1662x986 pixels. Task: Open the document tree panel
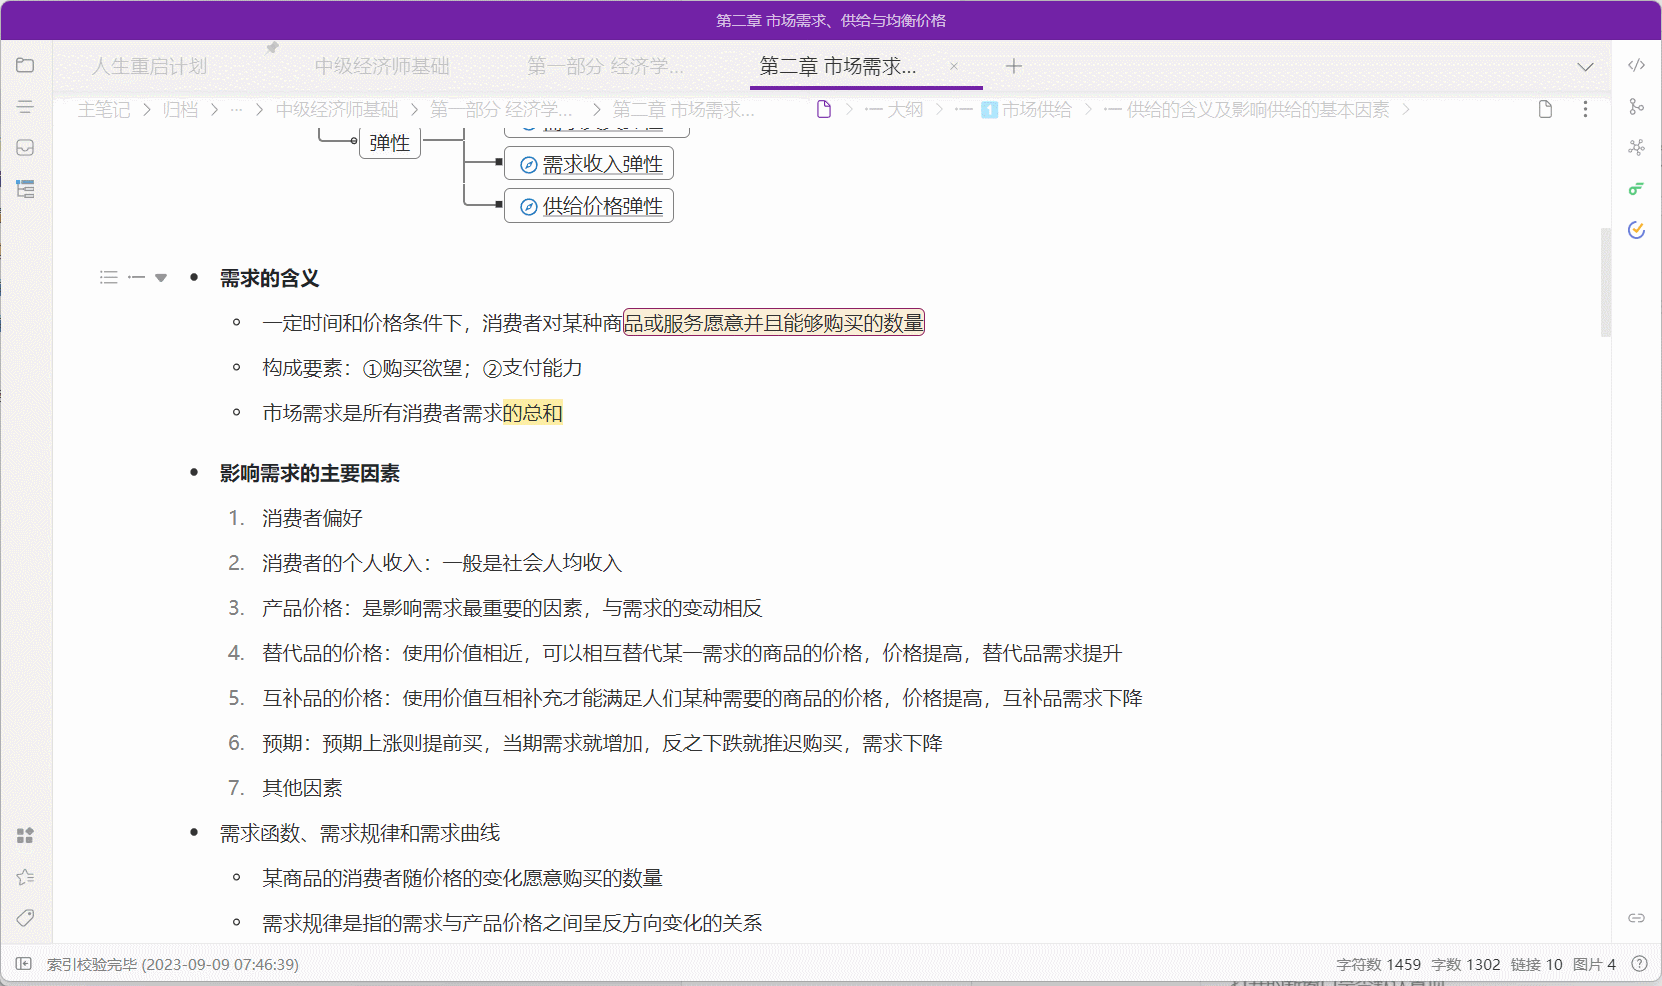point(25,65)
